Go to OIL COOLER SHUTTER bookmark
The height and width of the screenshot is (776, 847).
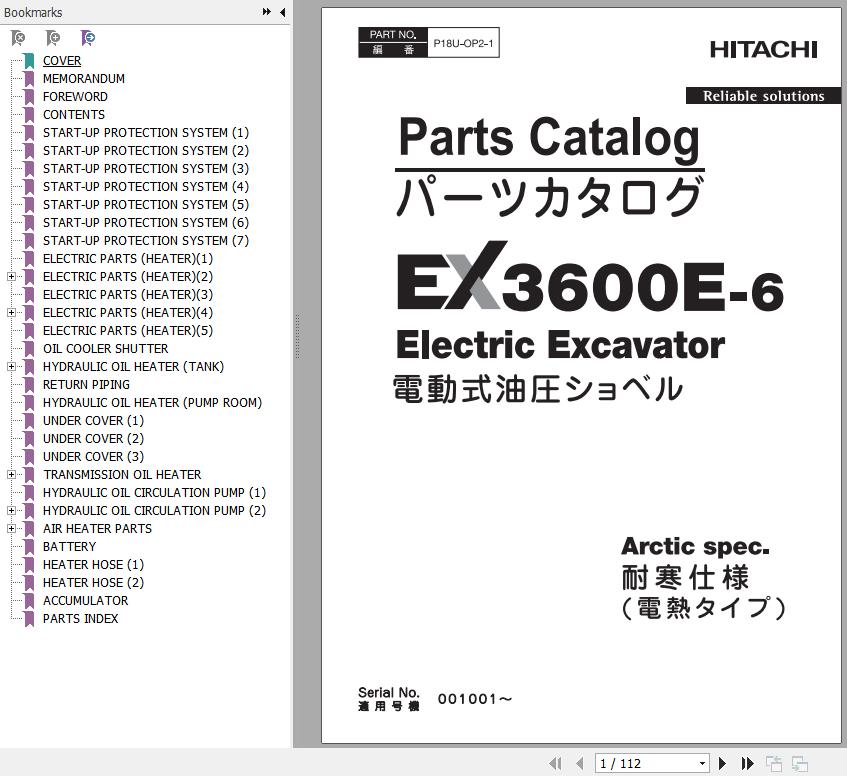[x=105, y=349]
